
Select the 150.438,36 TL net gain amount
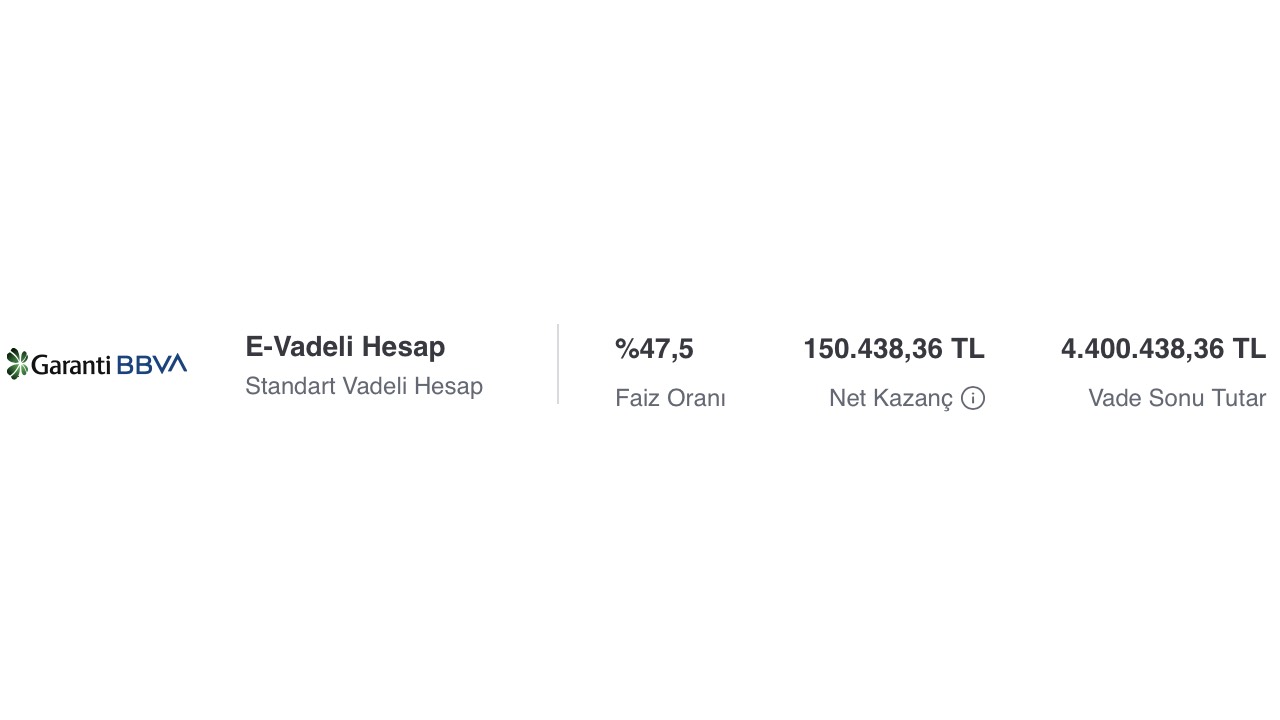[x=894, y=349]
